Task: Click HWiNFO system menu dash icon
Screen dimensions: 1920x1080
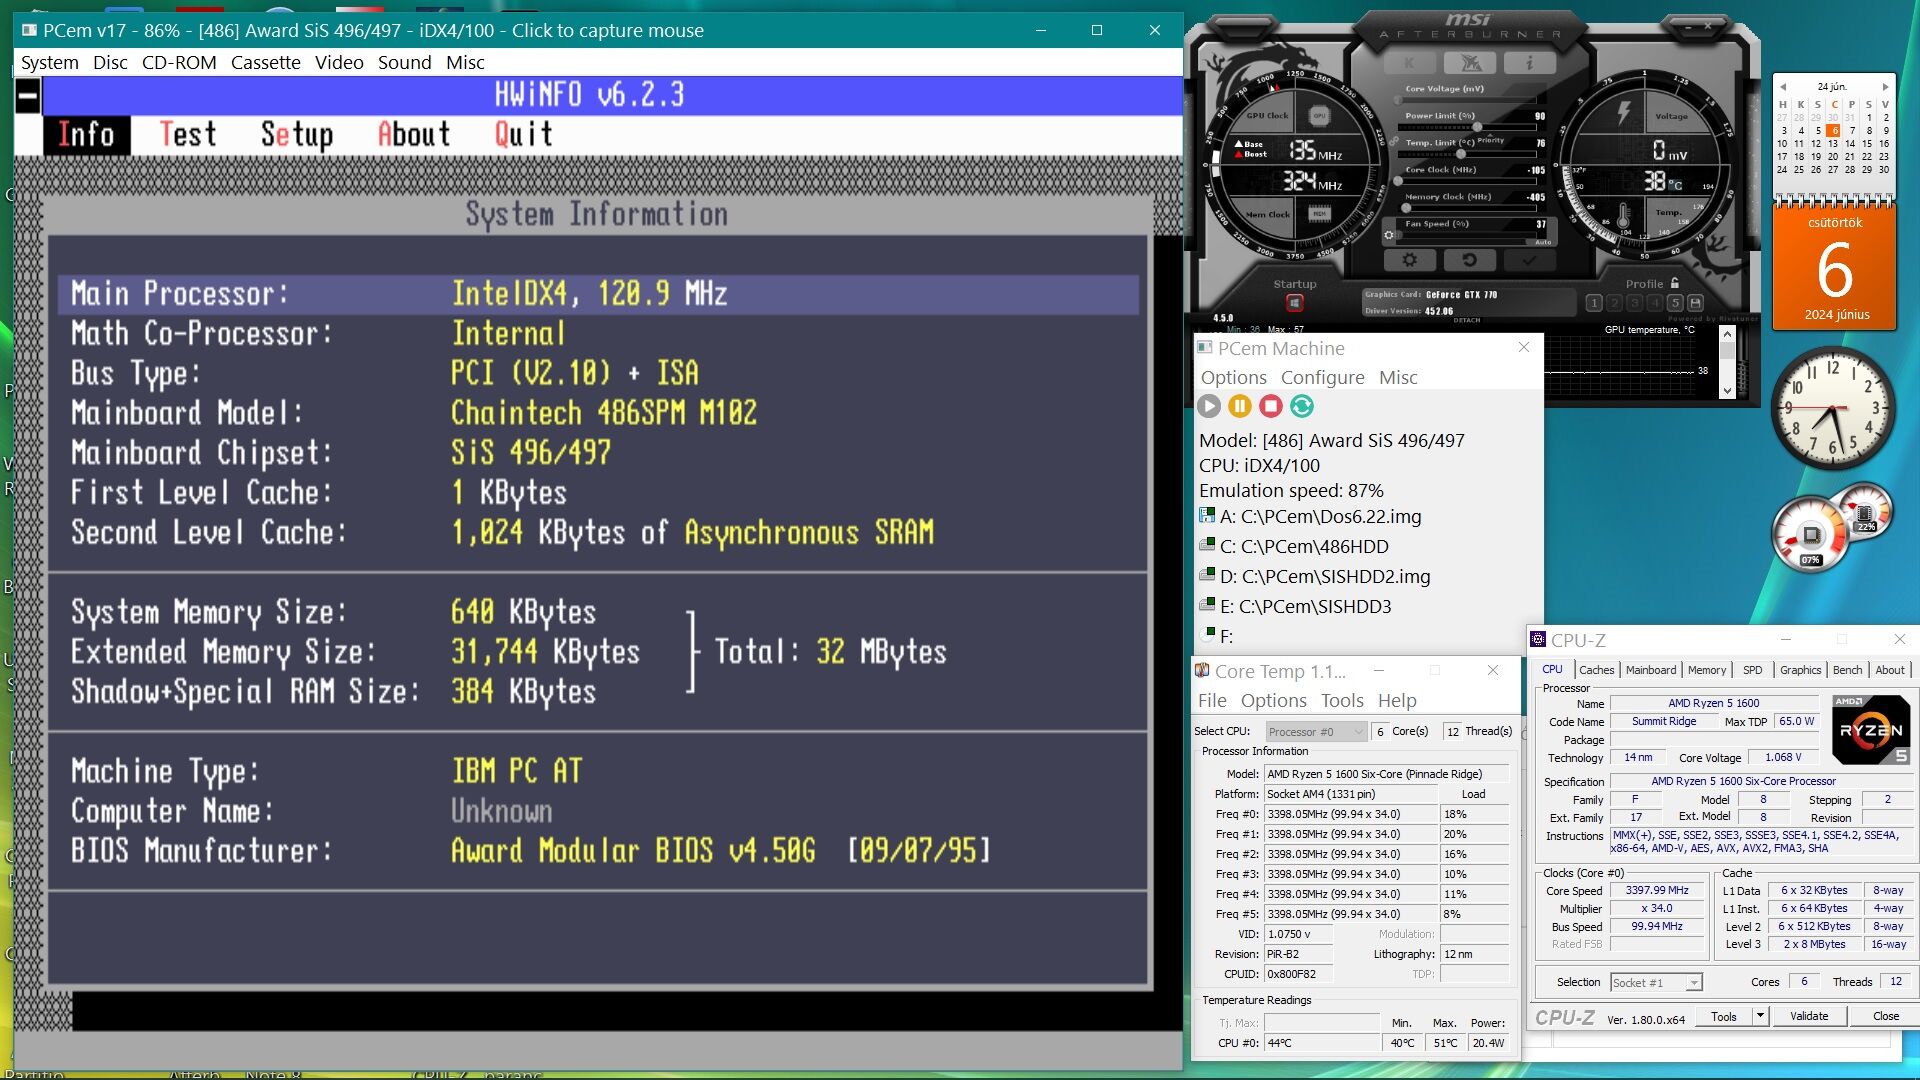Action: click(x=28, y=97)
